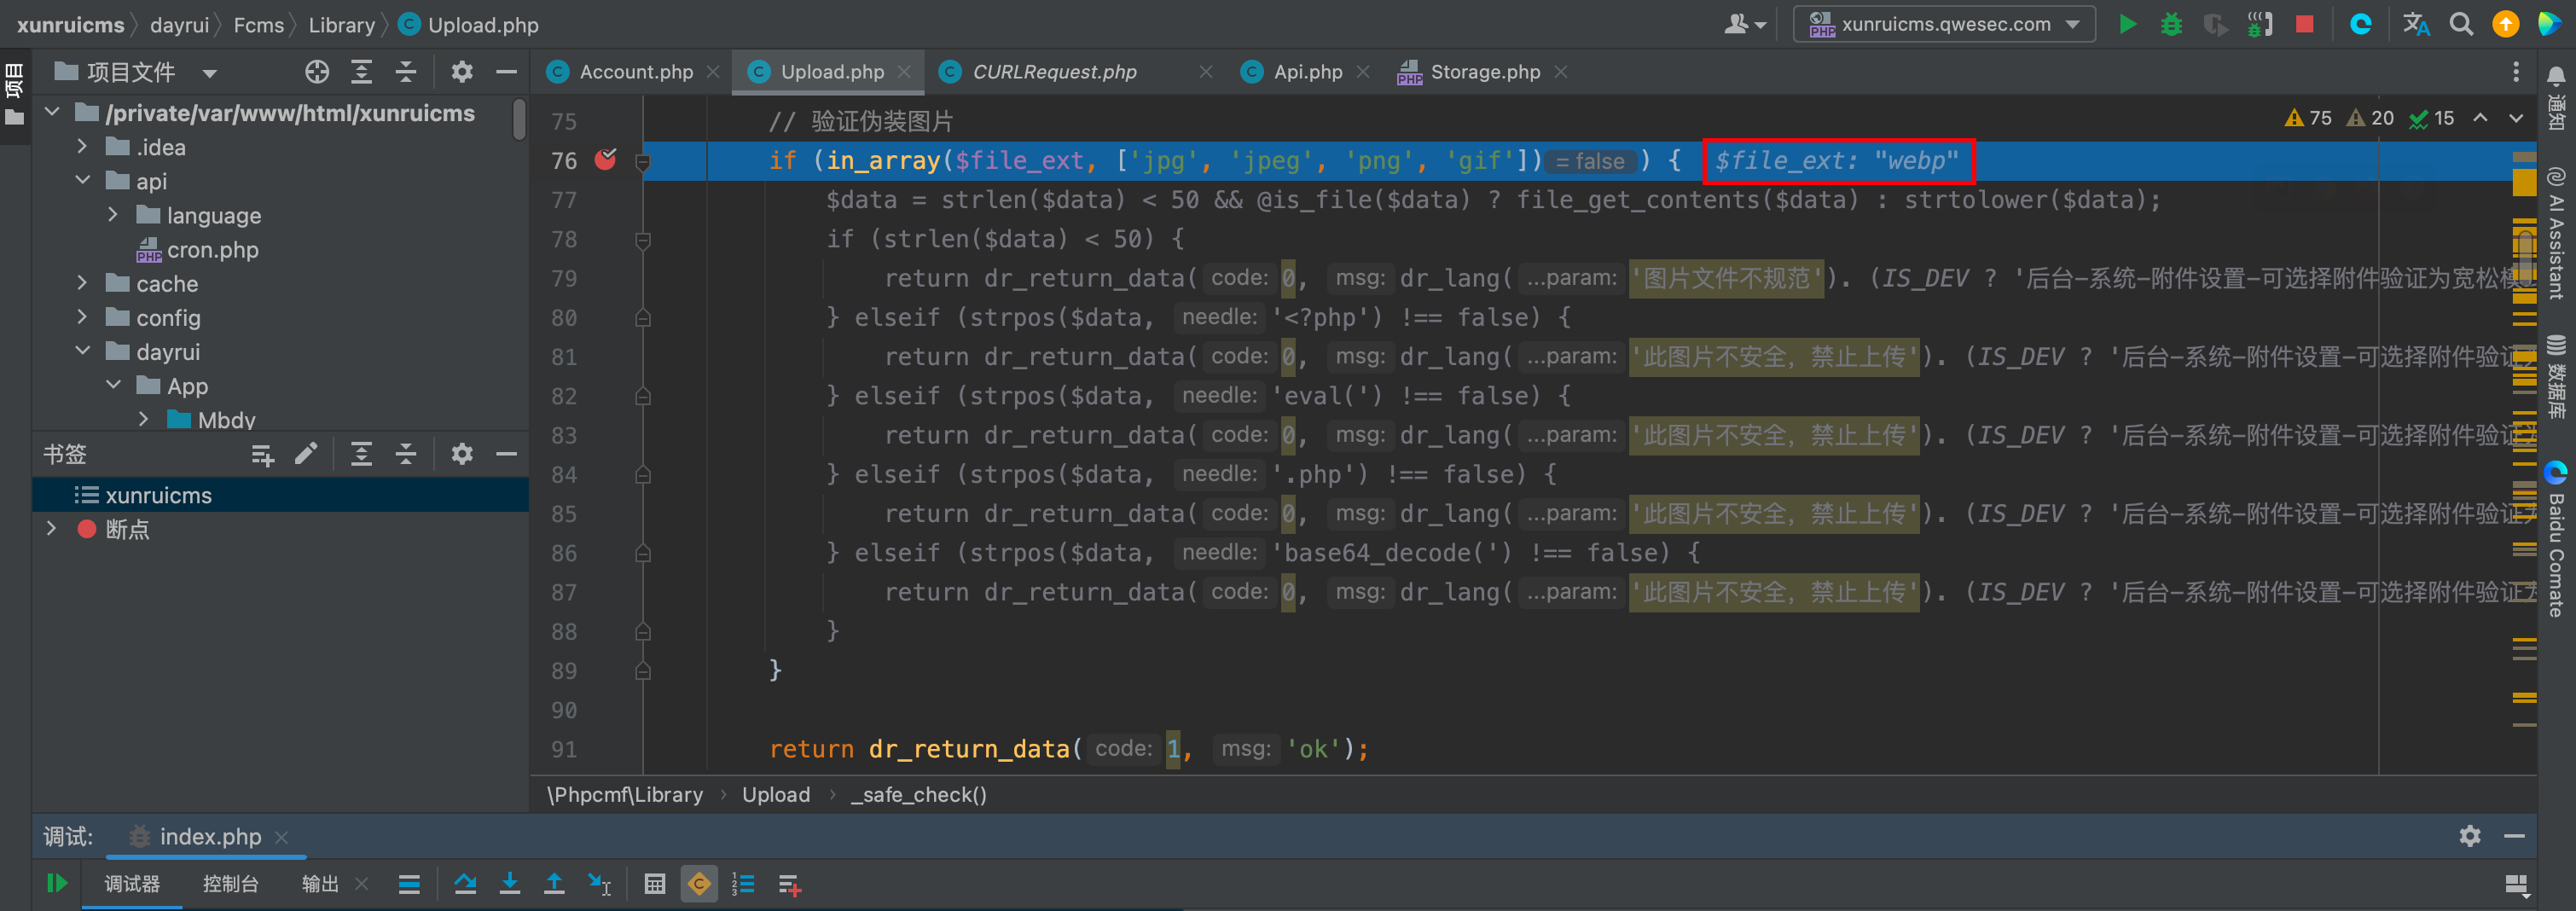2576x911 pixels.
Task: Expand all in the project tree toolbar
Action: (361, 72)
